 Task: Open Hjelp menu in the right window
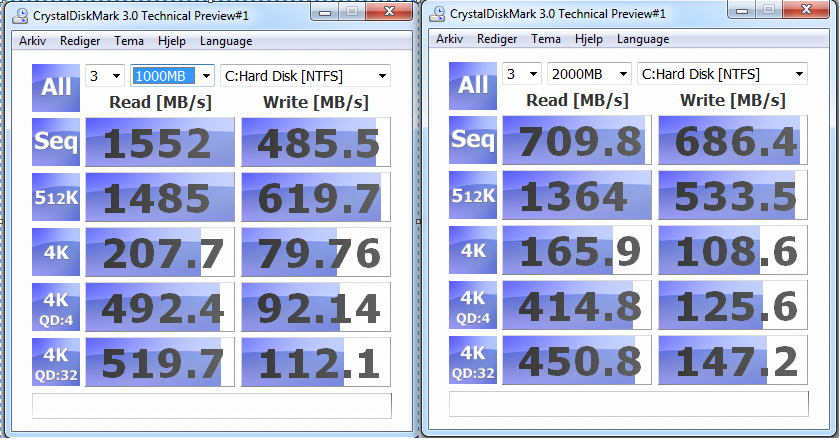tap(588, 39)
